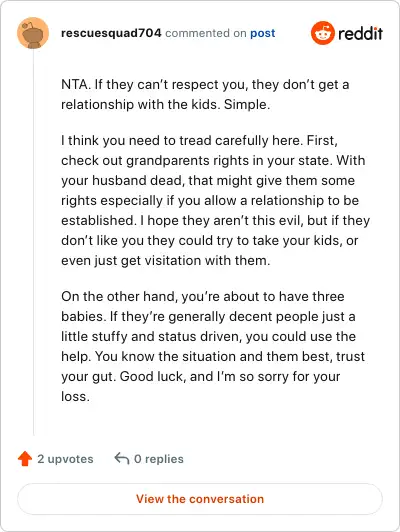Viewport: 400px width, 532px height.
Task: Click the paragraph starting "On the other hand"
Action: coord(213,346)
